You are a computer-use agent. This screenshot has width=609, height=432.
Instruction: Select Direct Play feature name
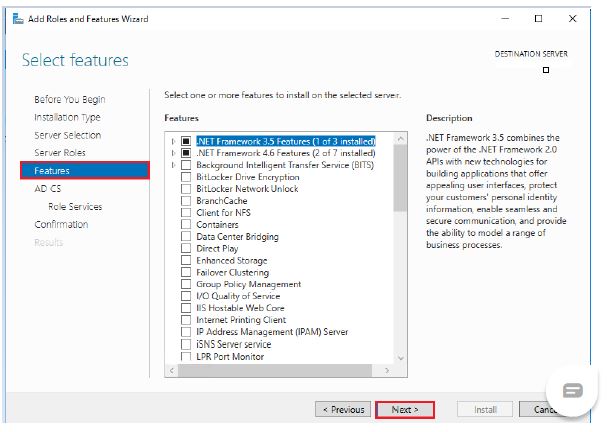(x=217, y=249)
